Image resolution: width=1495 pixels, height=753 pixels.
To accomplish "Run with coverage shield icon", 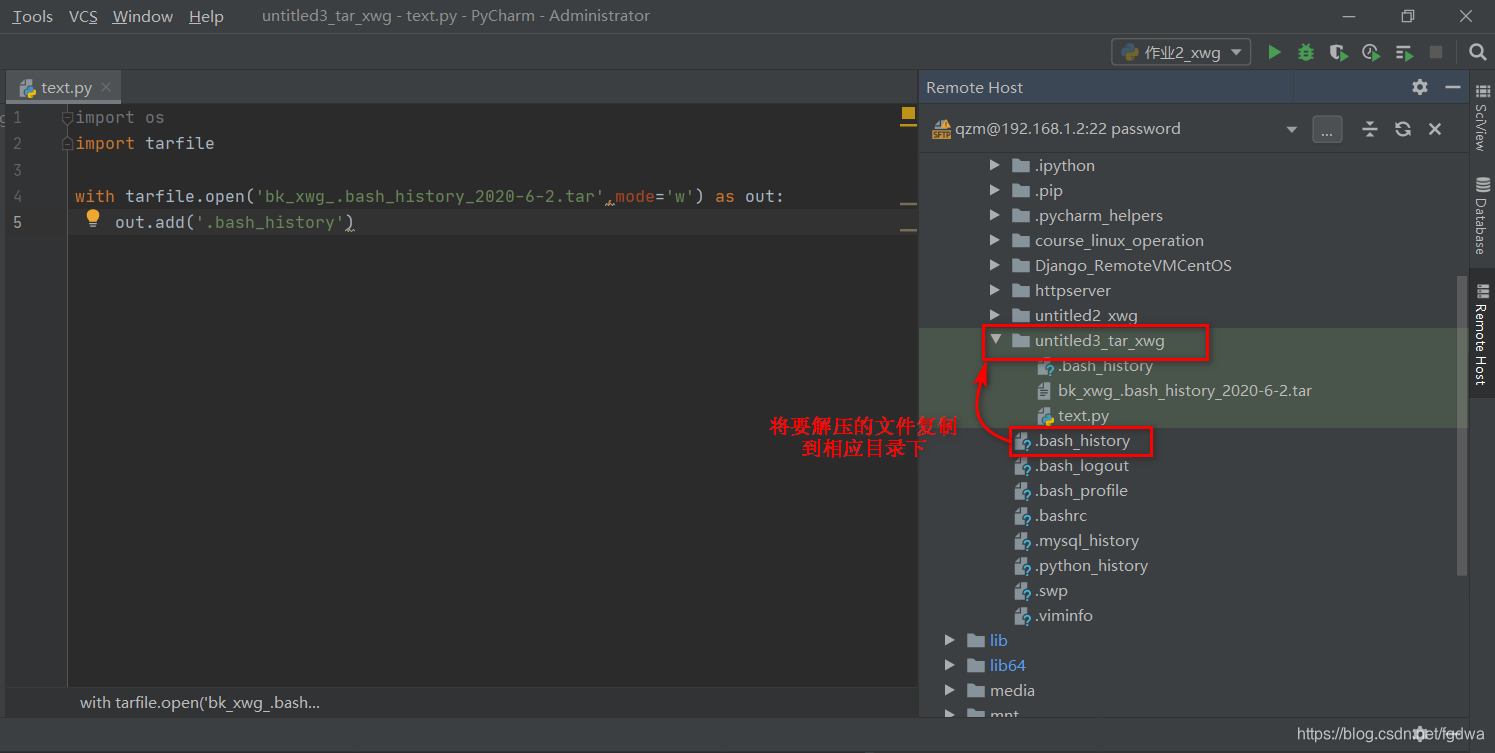I will click(x=1338, y=52).
